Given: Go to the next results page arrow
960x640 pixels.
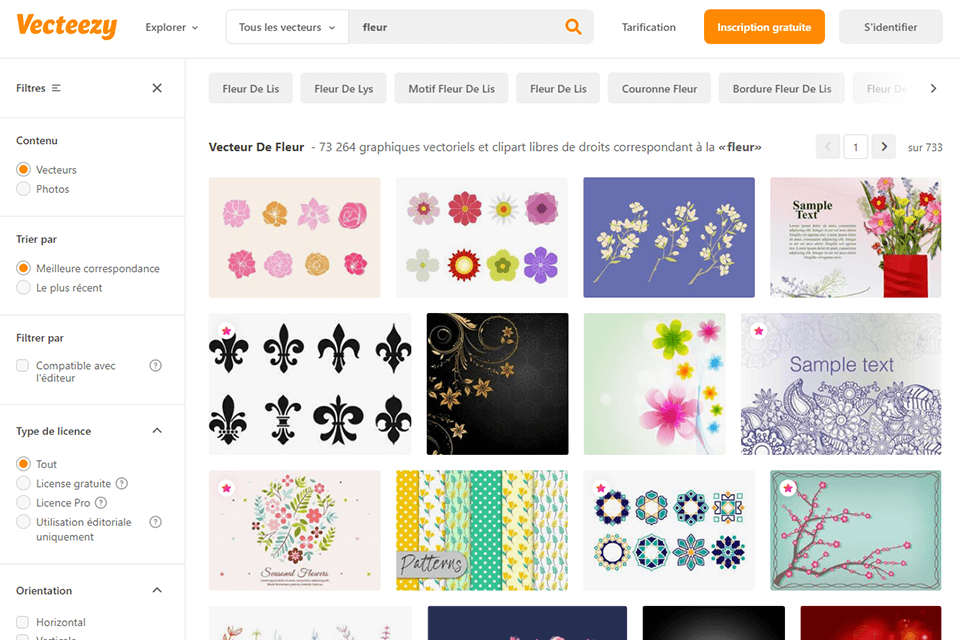Looking at the screenshot, I should point(883,146).
